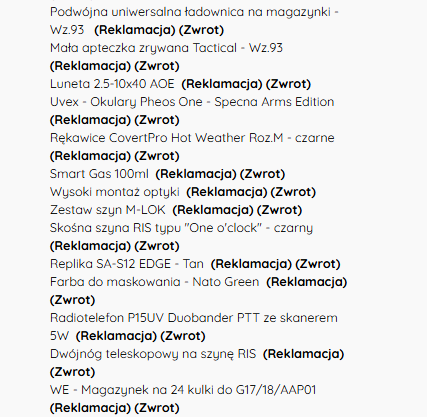Open Reklamacja for Podwójna uniwersalna ładownica Wz.93
Screen dimensions: 427x417
tap(135, 30)
